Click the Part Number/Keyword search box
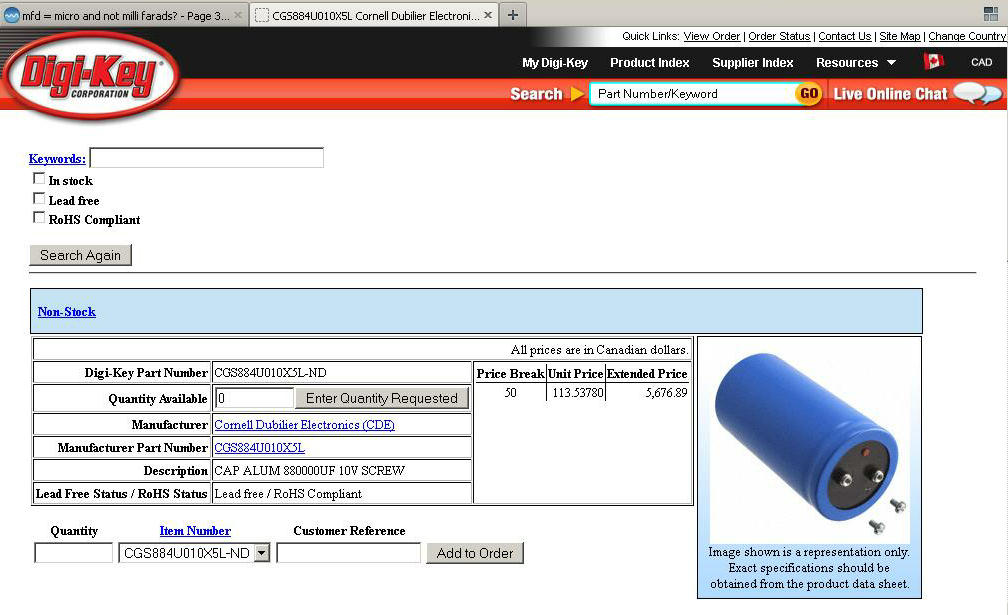The width and height of the screenshot is (1008, 615). click(x=692, y=94)
